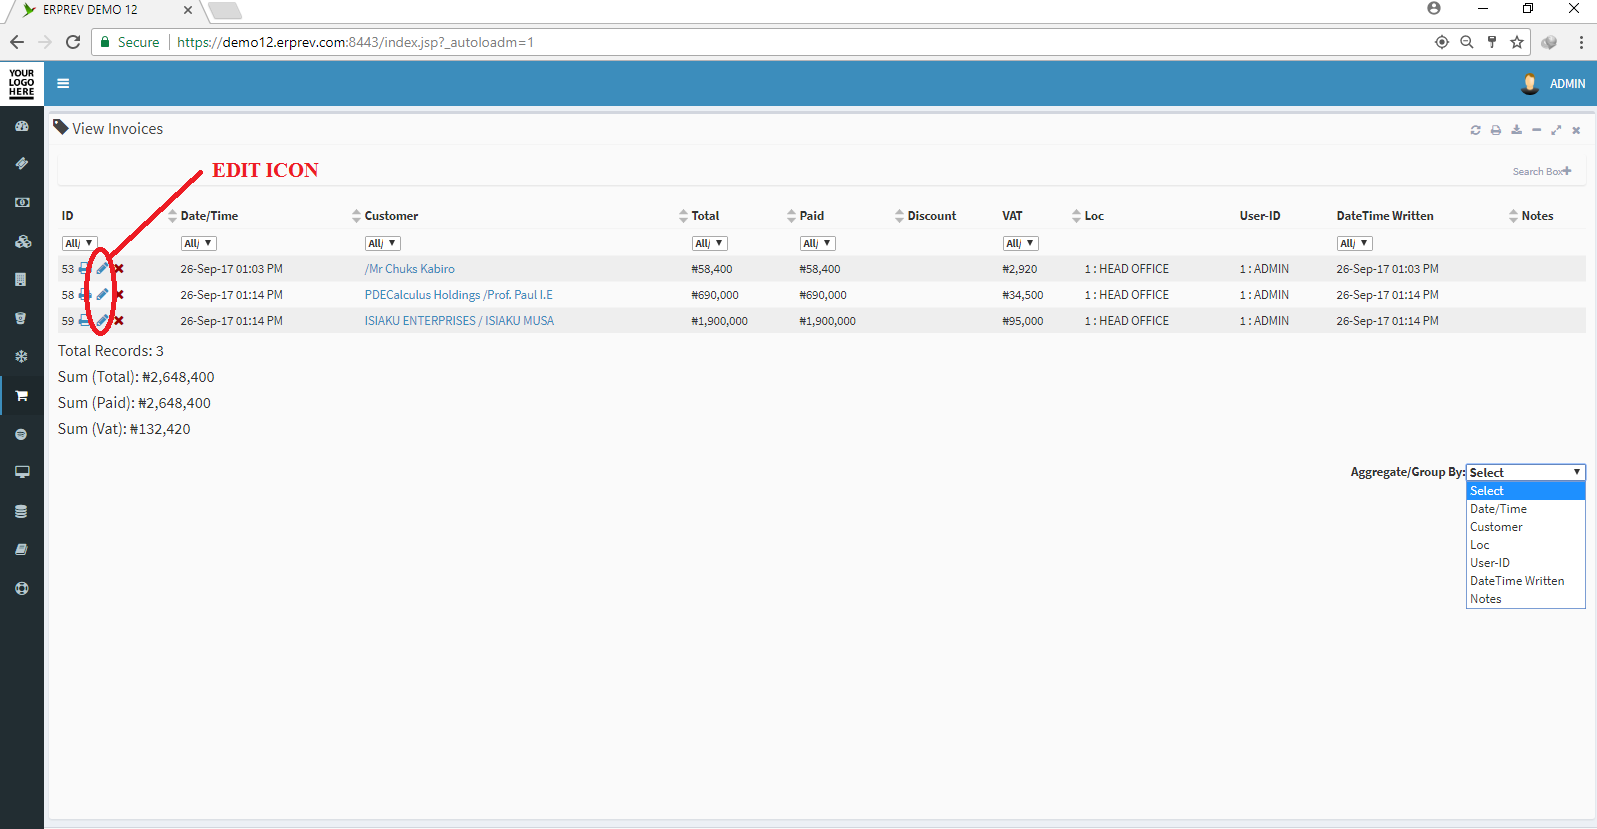Open the database stack sidebar icon
This screenshot has height=829, width=1597.
tap(21, 511)
